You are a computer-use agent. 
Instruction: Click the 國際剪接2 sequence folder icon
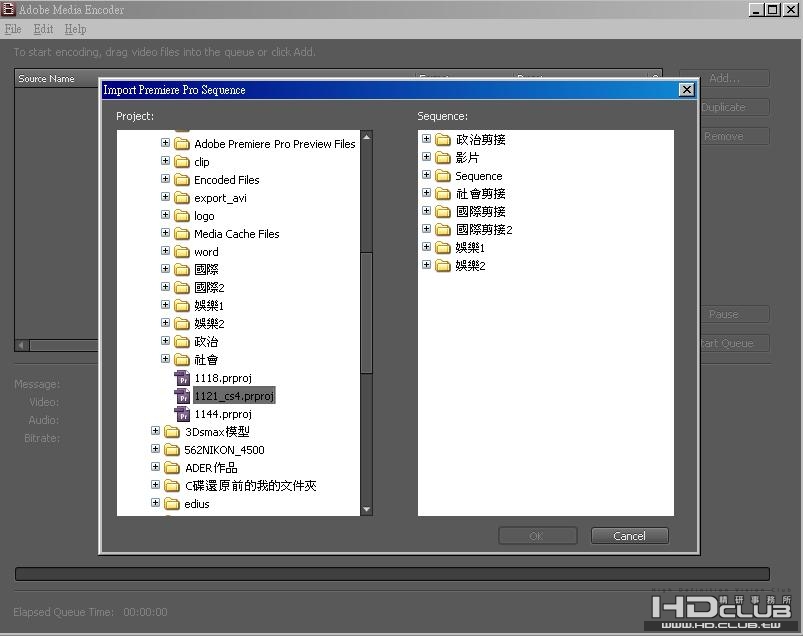point(443,229)
